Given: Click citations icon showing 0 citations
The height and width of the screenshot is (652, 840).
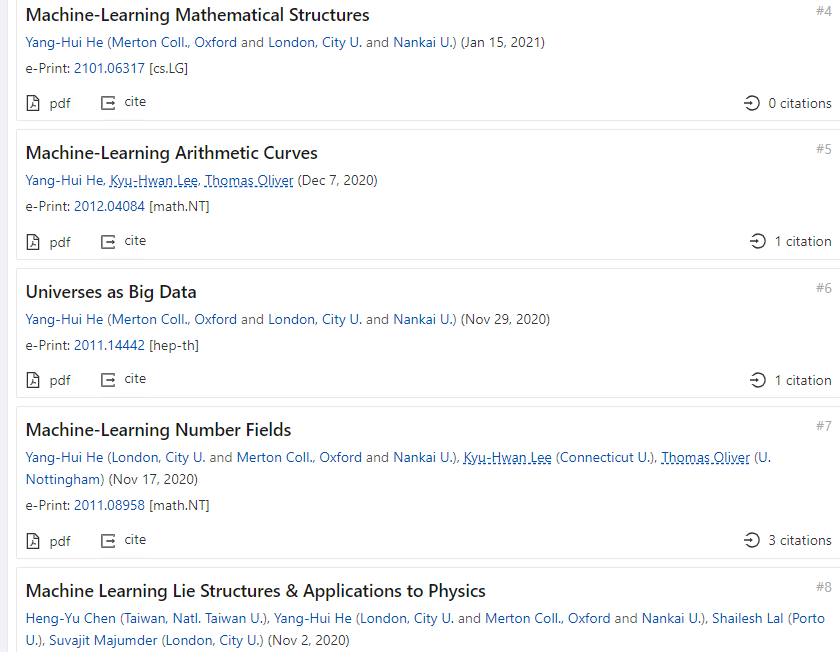Looking at the screenshot, I should pyautogui.click(x=752, y=103).
